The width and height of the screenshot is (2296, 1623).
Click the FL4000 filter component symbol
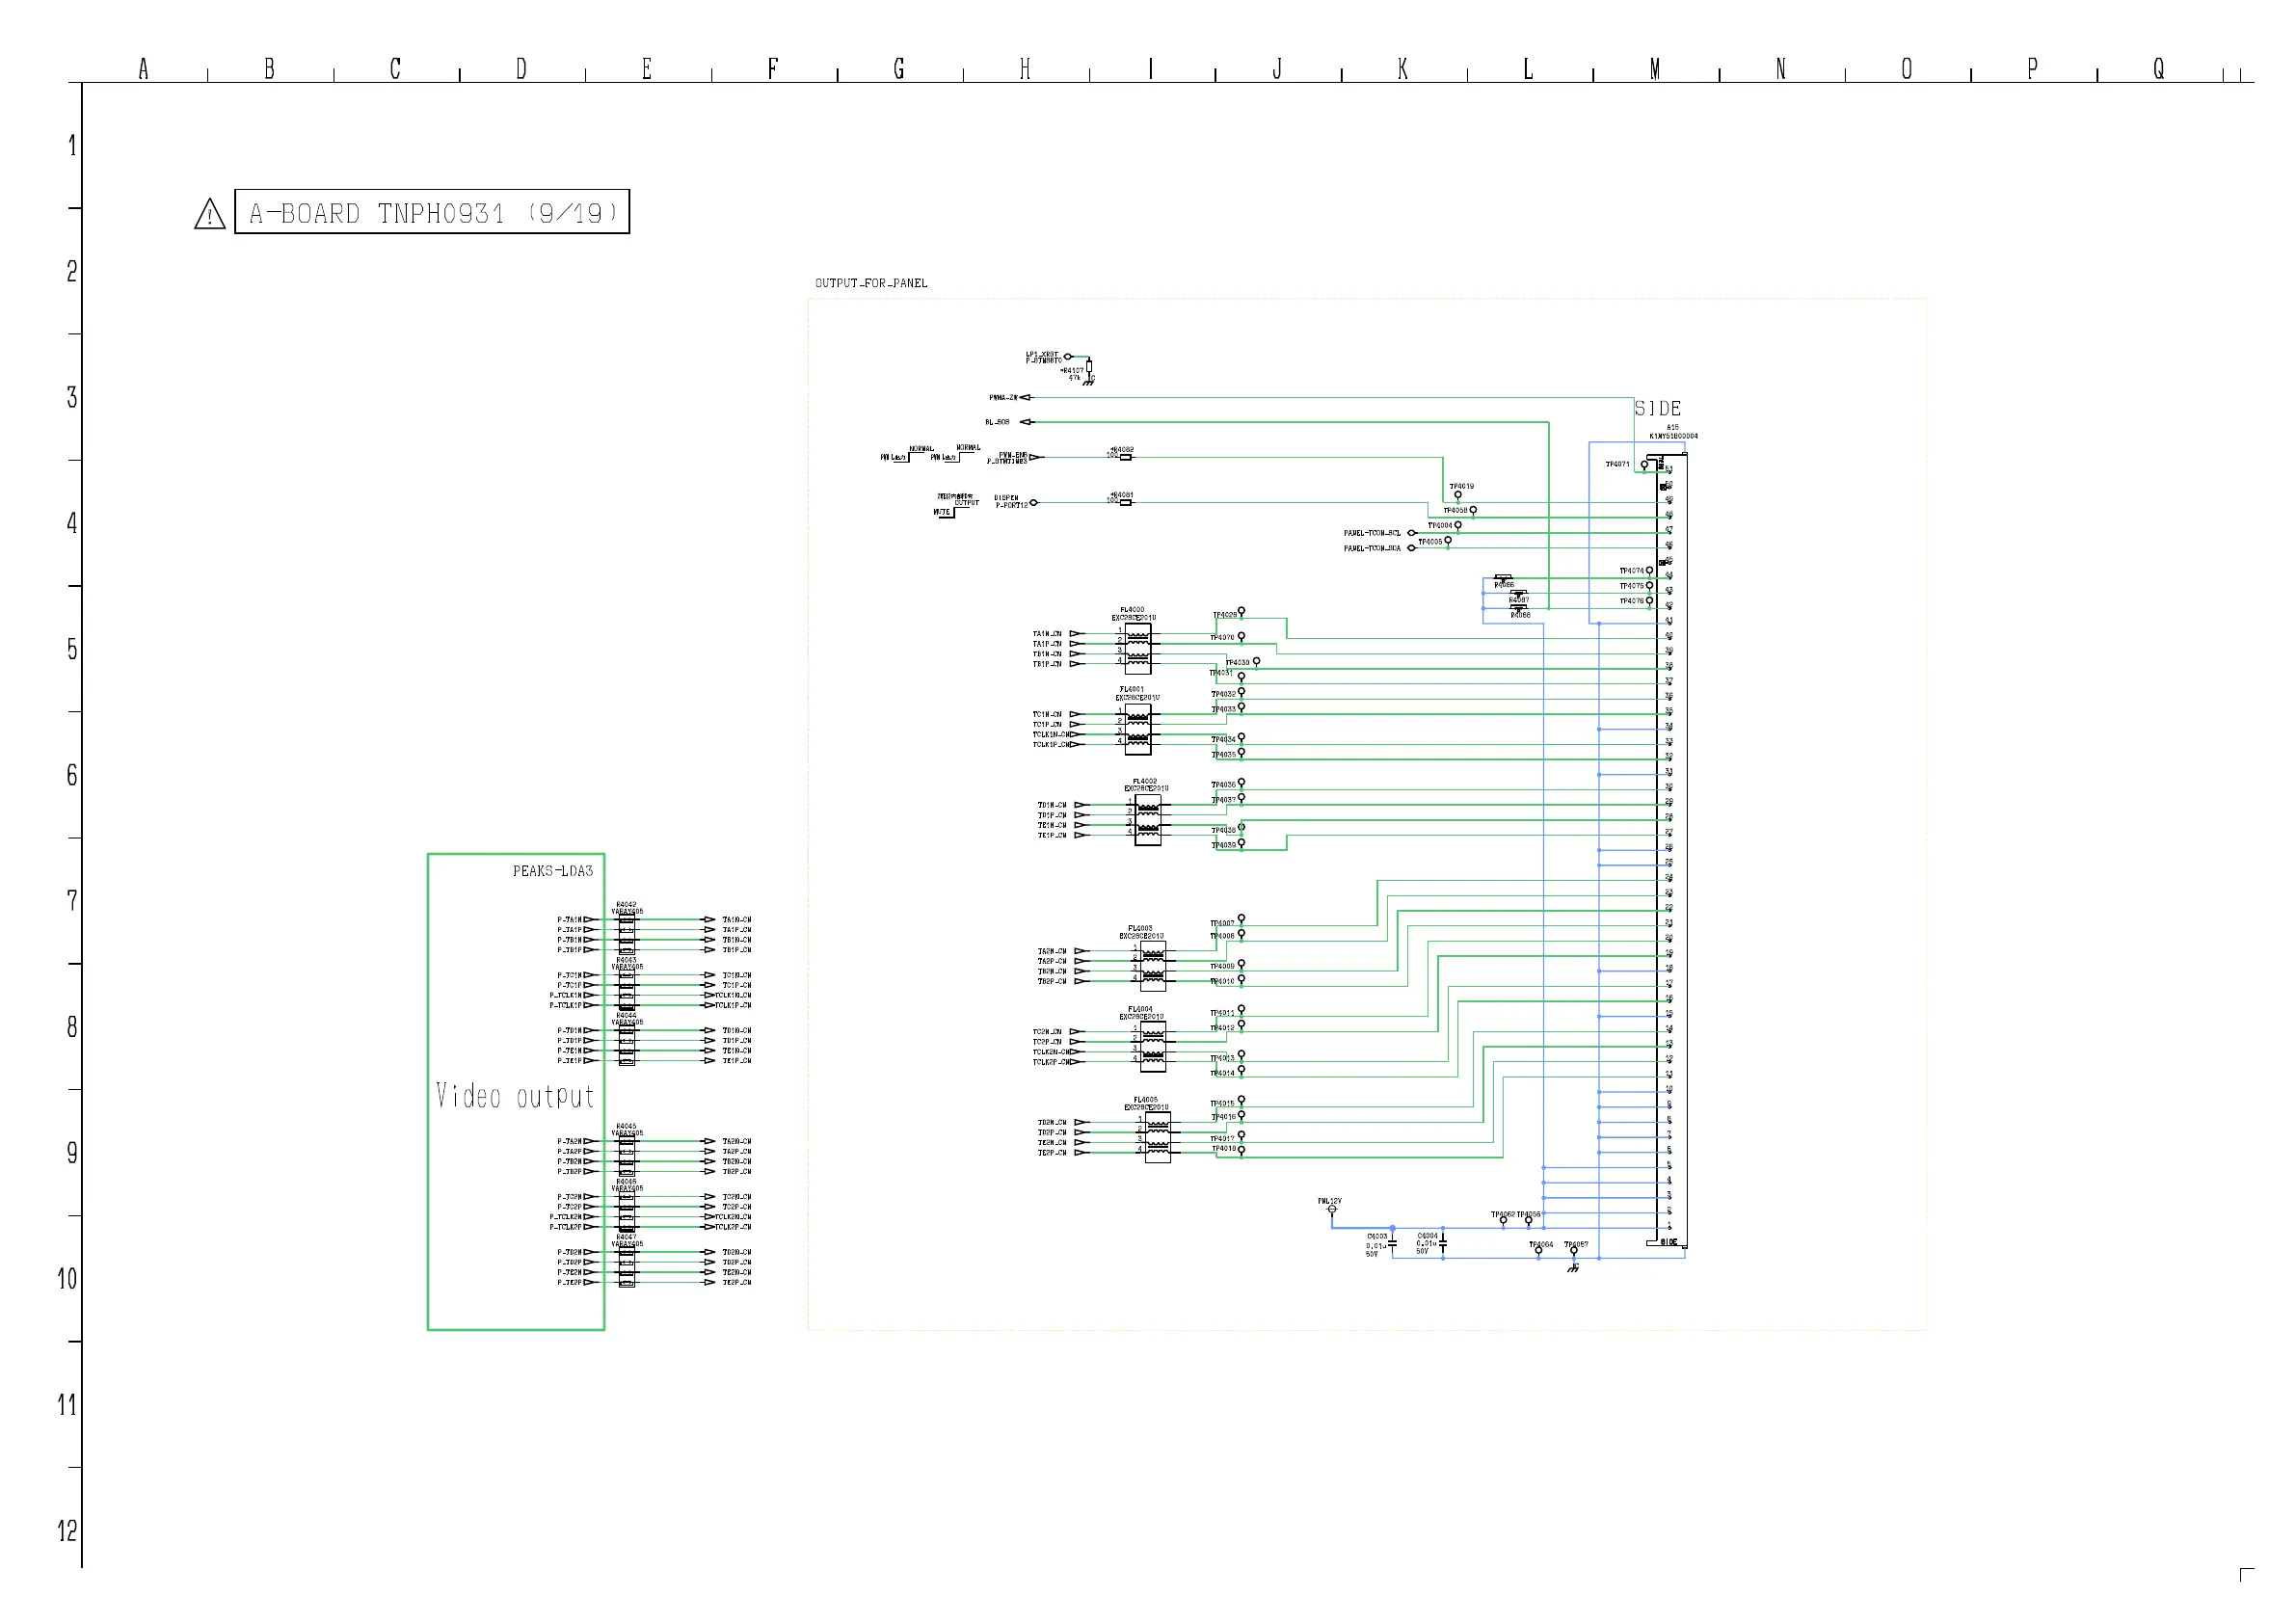1137,647
